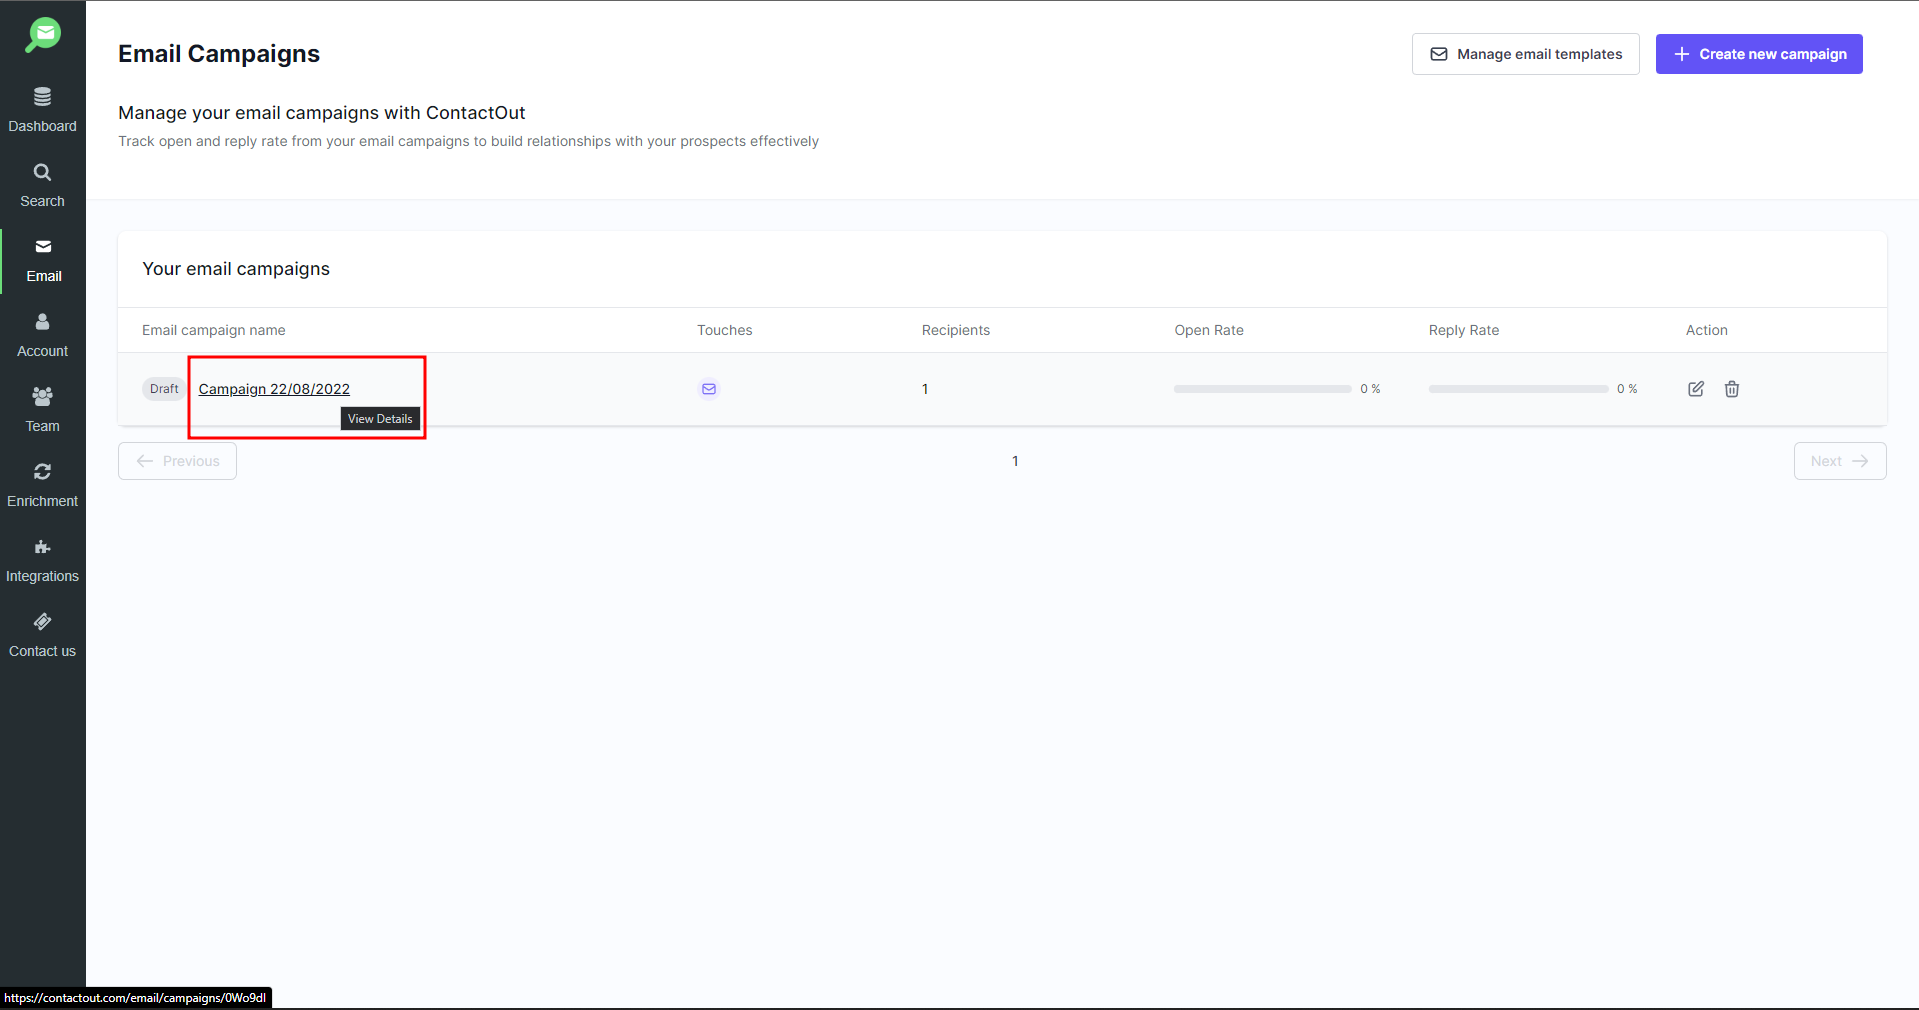1919x1010 pixels.
Task: Click the Open Rate column header
Action: click(x=1209, y=330)
